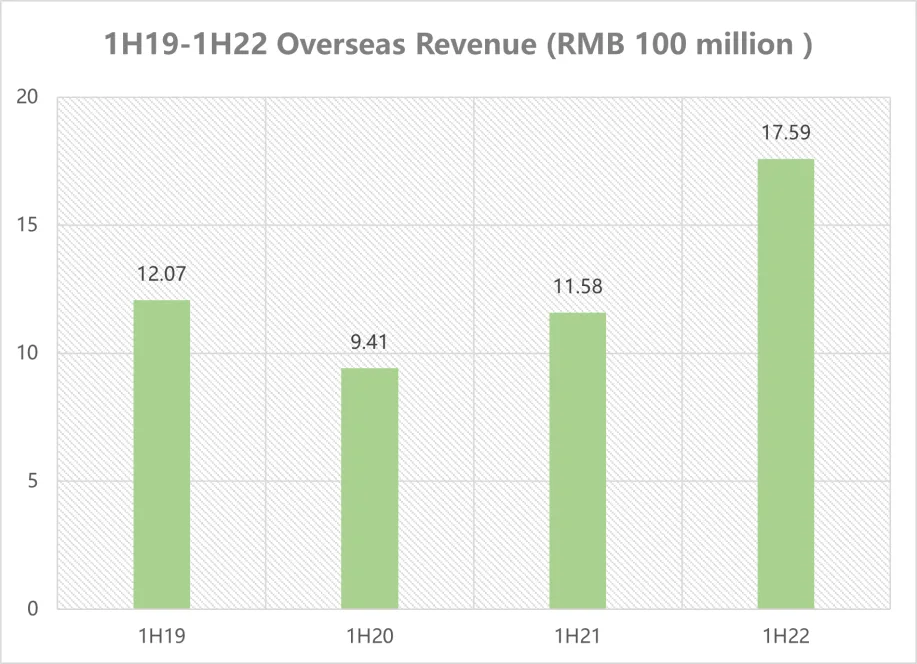The width and height of the screenshot is (917, 664).
Task: Click the 11.58 data label
Action: coord(577,287)
